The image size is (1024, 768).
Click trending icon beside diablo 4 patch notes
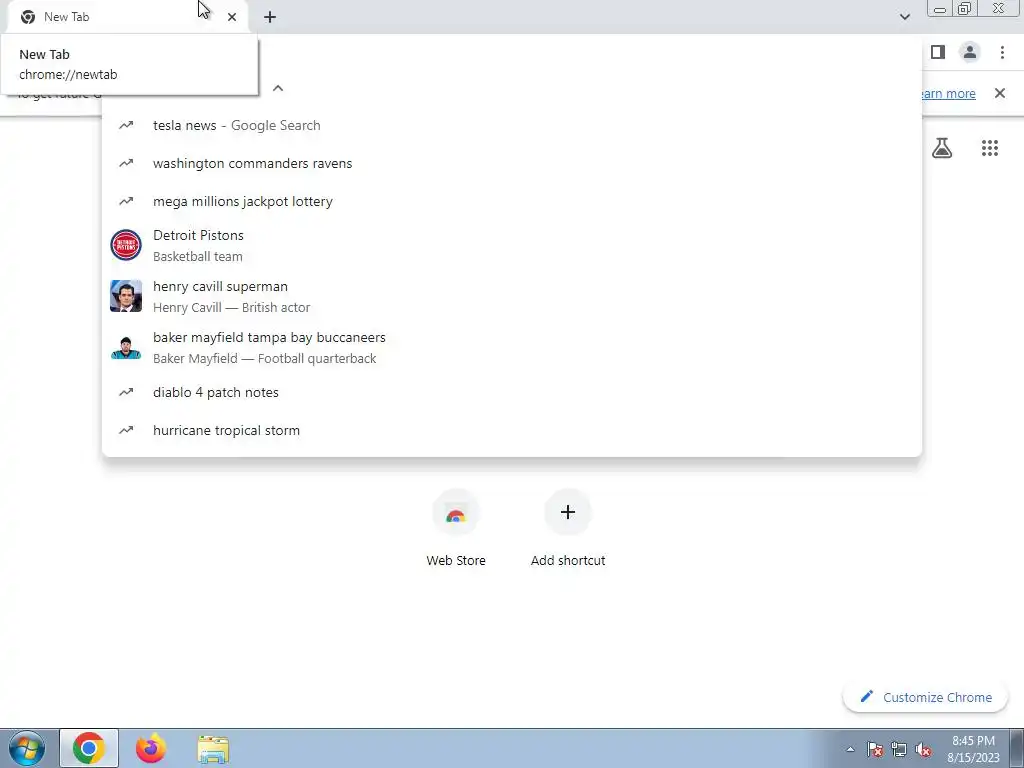click(126, 392)
